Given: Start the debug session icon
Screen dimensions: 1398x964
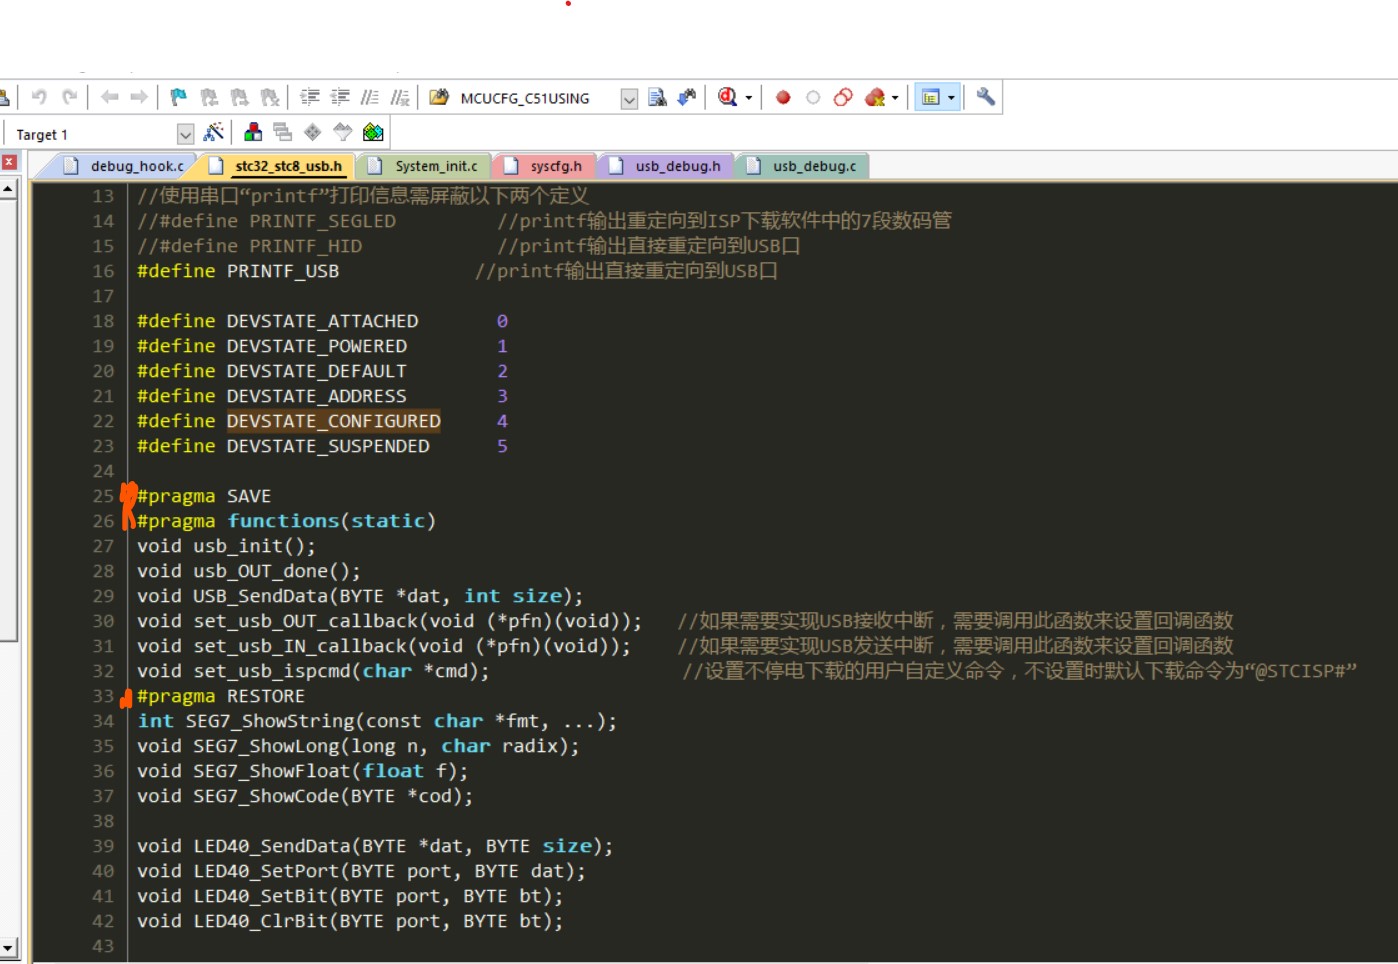Looking at the screenshot, I should click(x=727, y=97).
